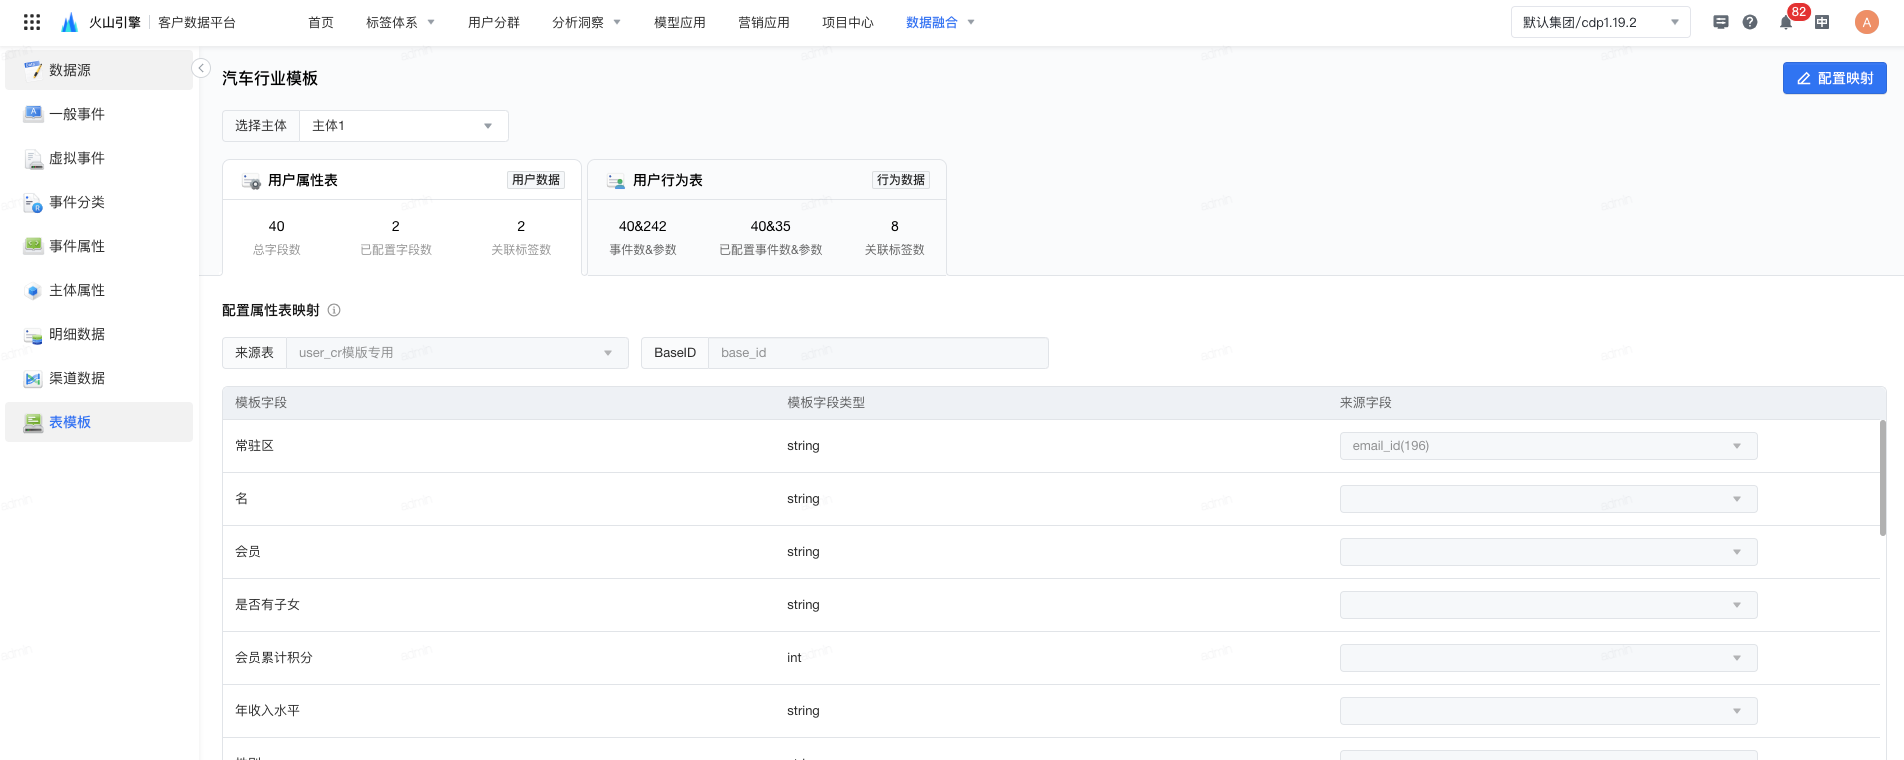Go to 用户分群 in the top navigation
1904x760 pixels.
[x=494, y=22]
